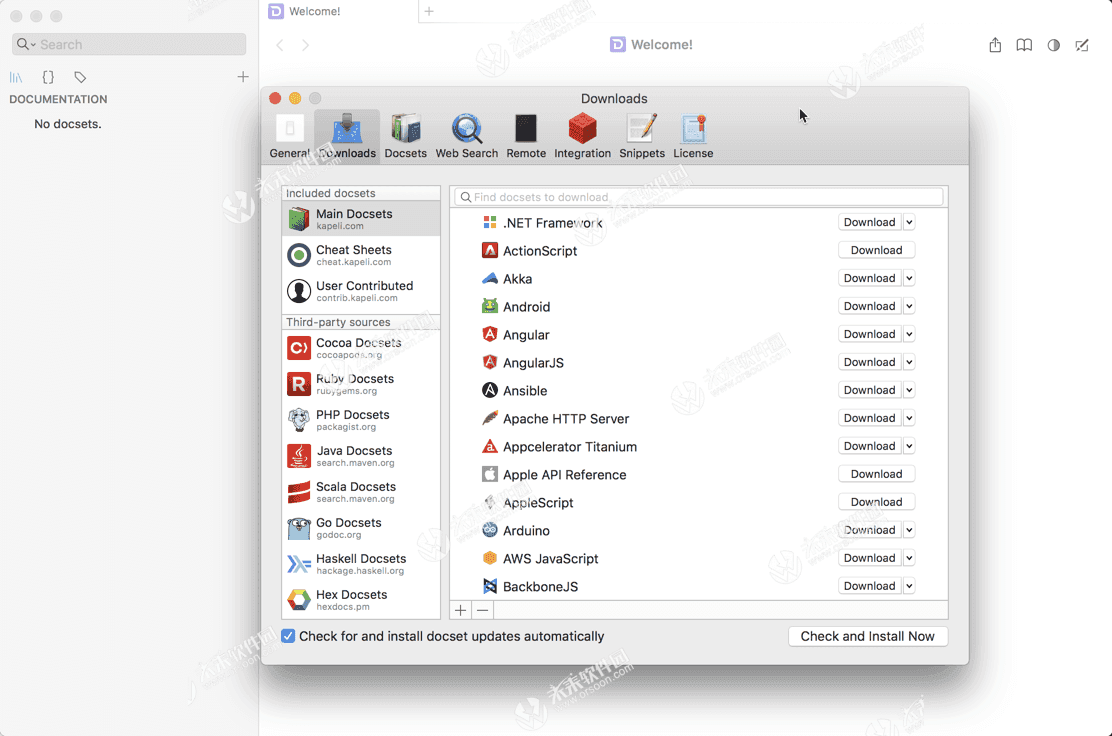Go forward with the right arrow
The height and width of the screenshot is (736, 1112).
click(306, 45)
